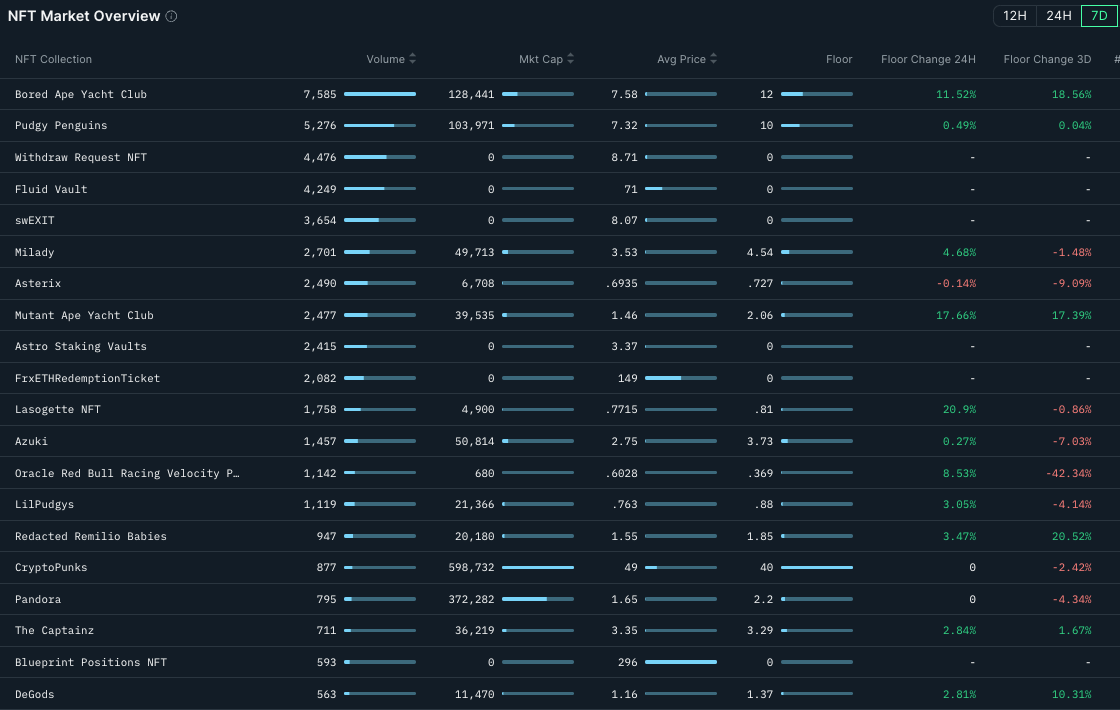Open Redacted Remilio Babies collection
This screenshot has width=1120, height=710.
pyautogui.click(x=91, y=536)
